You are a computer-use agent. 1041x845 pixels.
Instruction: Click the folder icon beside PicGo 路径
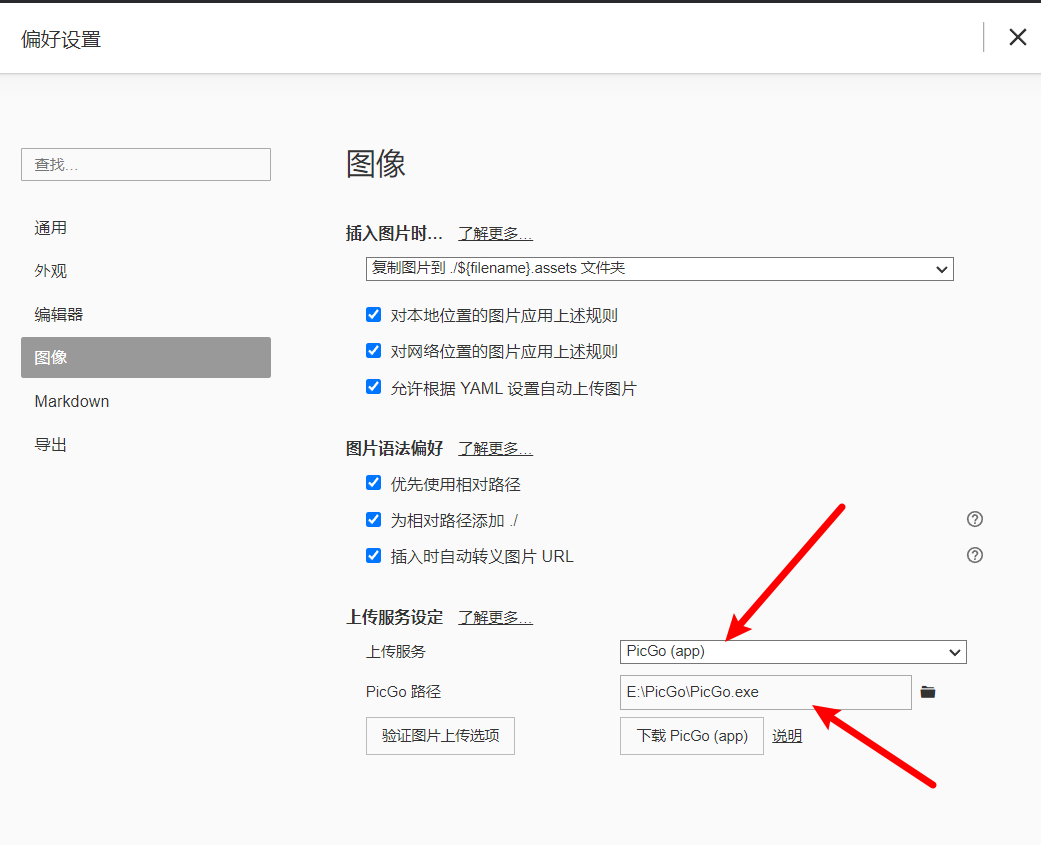click(x=928, y=692)
